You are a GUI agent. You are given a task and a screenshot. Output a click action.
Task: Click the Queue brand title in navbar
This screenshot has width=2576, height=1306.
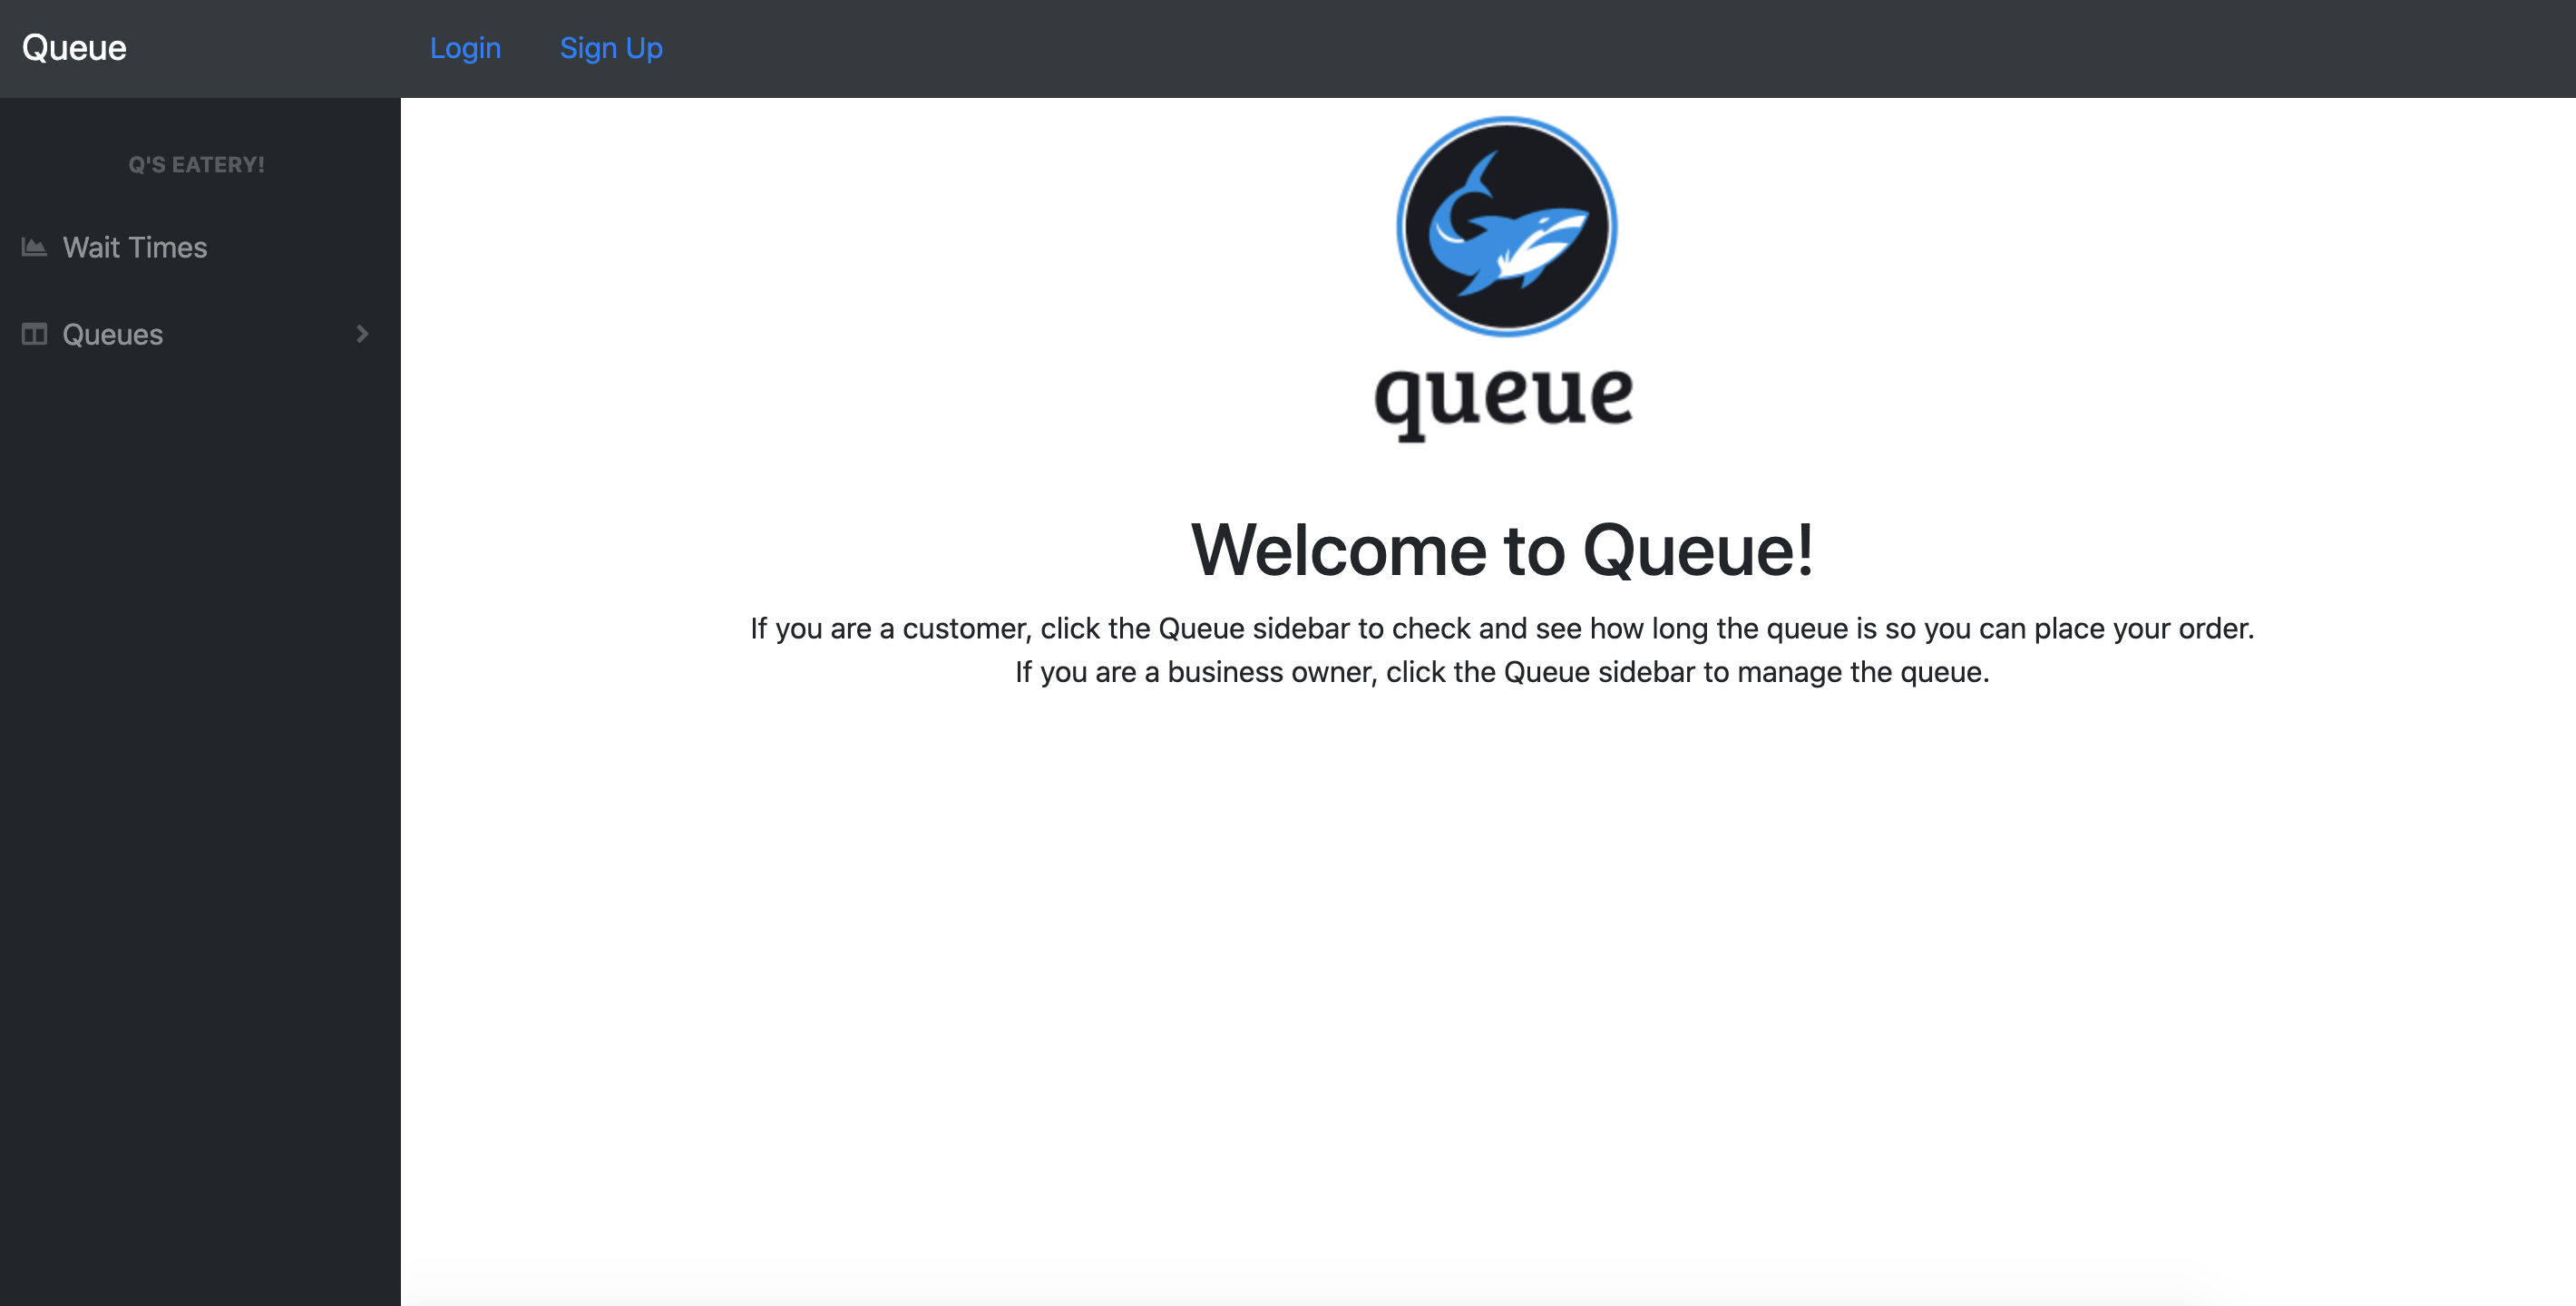pos(74,48)
